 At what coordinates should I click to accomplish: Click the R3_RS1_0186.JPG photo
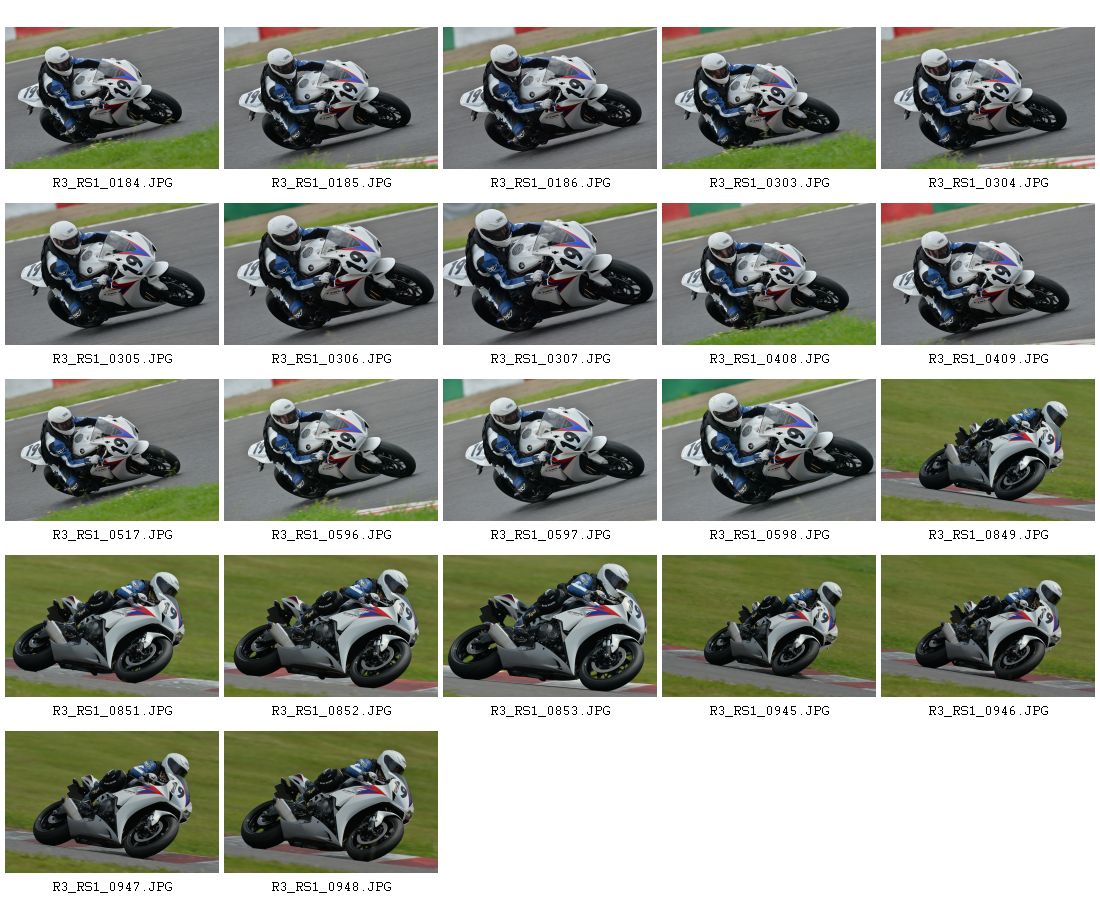[550, 98]
